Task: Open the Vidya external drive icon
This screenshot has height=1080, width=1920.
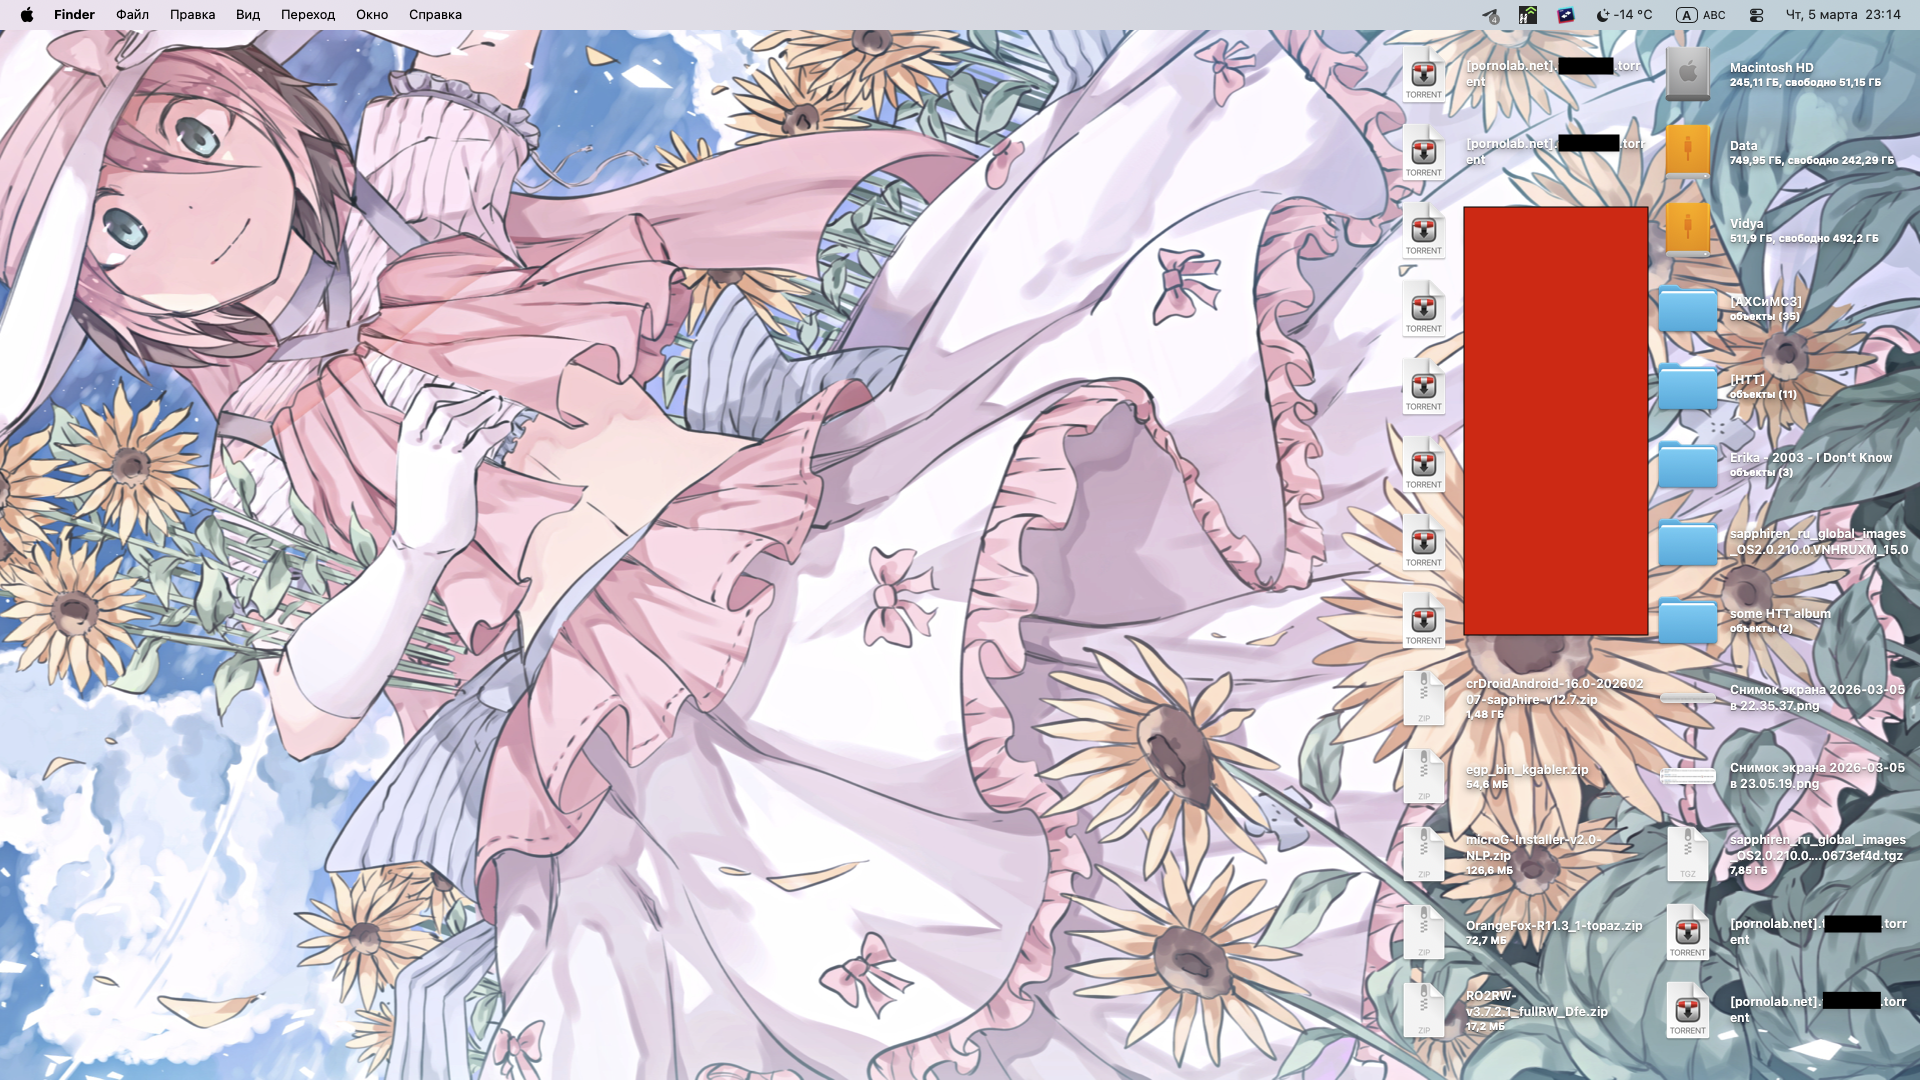Action: click(1687, 229)
